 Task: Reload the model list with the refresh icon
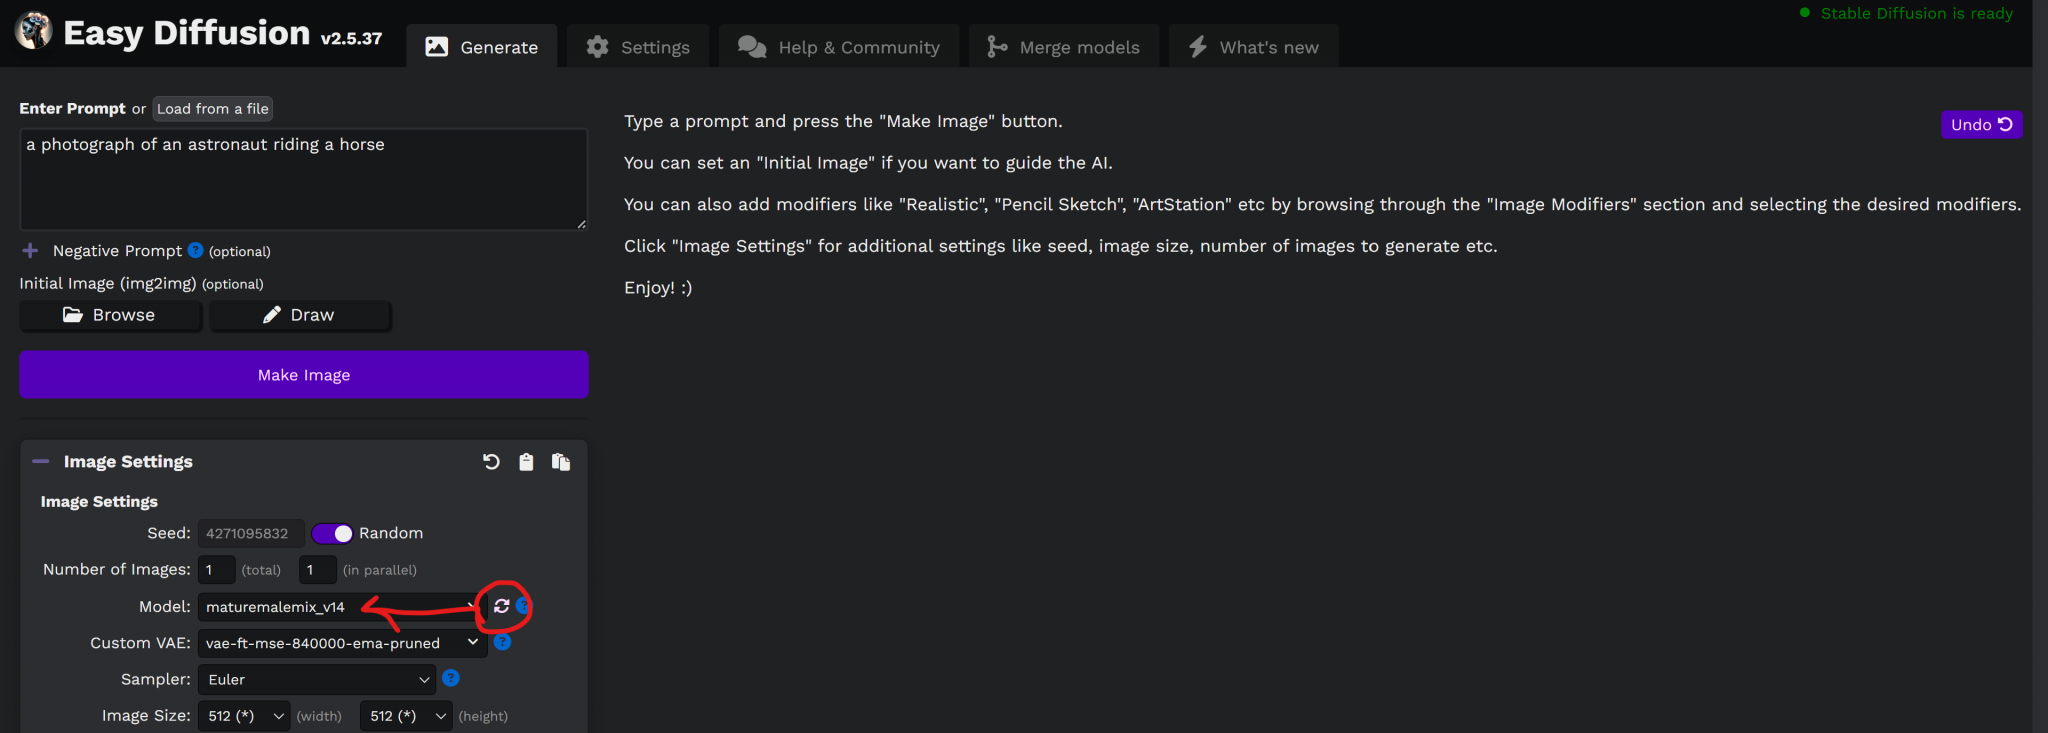501,606
